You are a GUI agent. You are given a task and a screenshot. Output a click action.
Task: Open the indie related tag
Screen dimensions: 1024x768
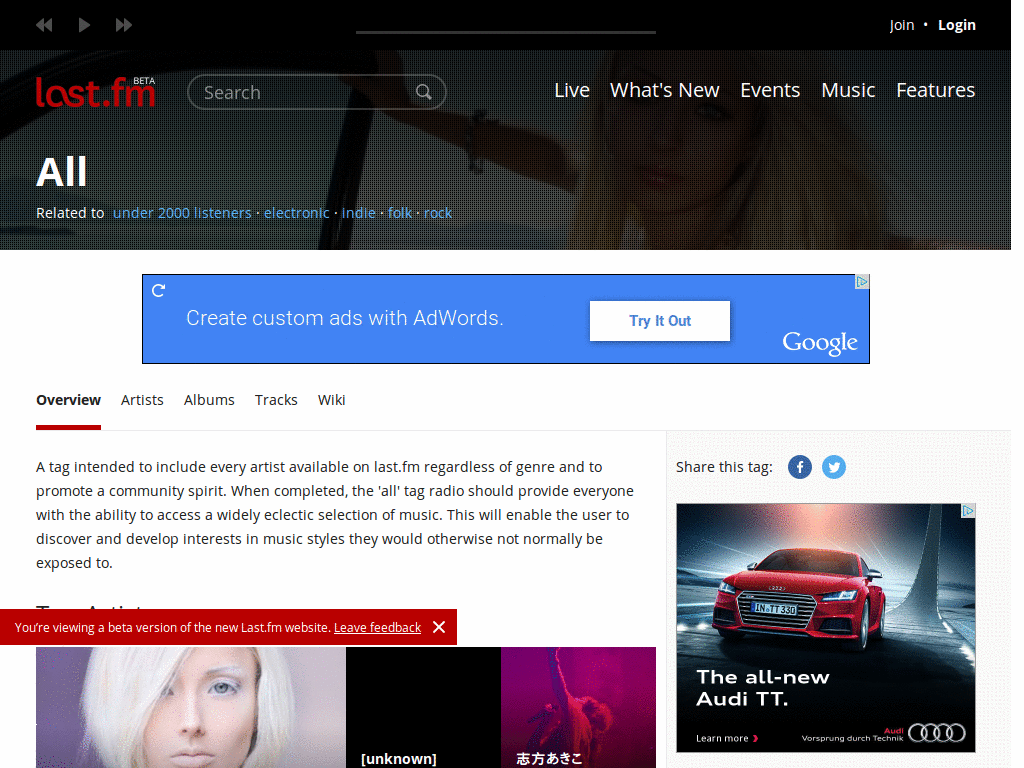pos(359,213)
